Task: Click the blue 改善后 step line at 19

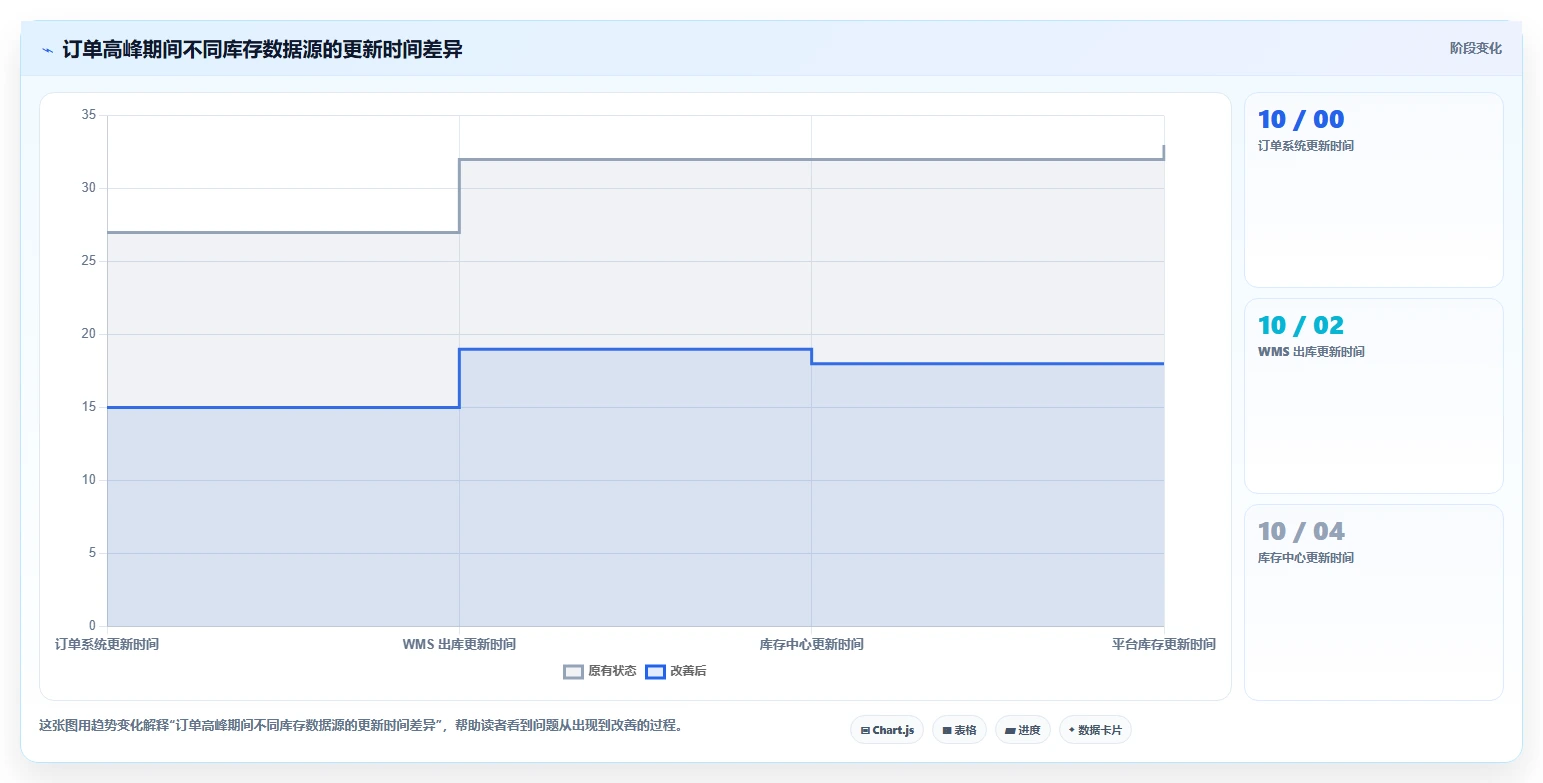Action: click(x=635, y=349)
